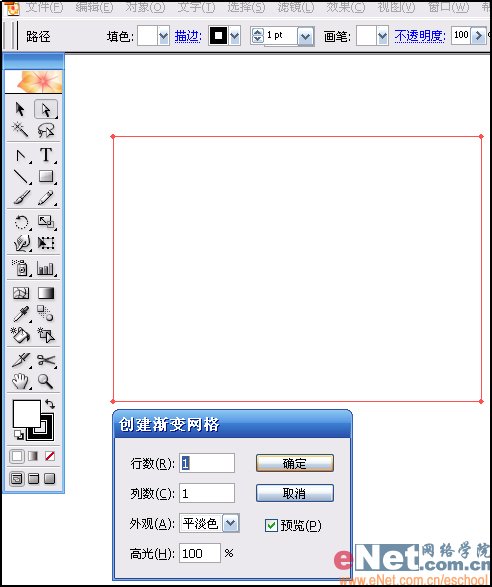This screenshot has width=492, height=587.
Task: Toggle the 预览 preview checkbox
Action: click(x=271, y=526)
